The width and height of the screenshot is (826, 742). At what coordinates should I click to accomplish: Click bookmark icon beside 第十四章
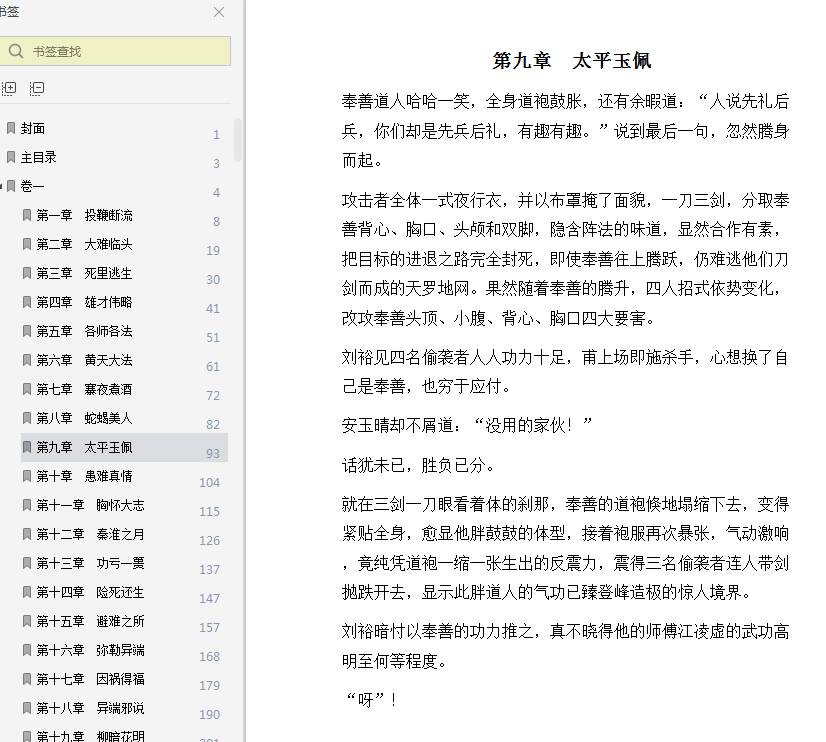(27, 592)
